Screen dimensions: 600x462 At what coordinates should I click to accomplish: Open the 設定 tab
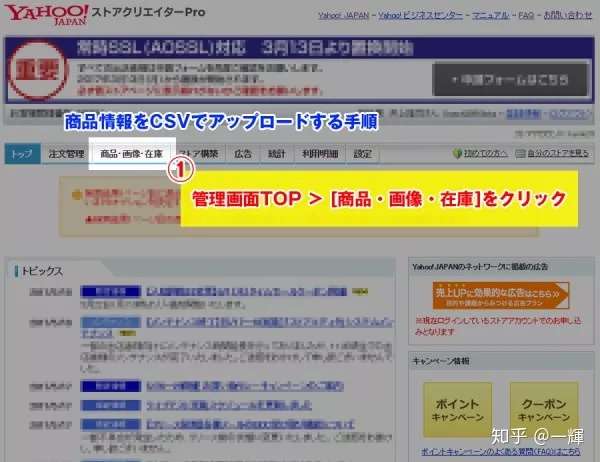[362, 154]
